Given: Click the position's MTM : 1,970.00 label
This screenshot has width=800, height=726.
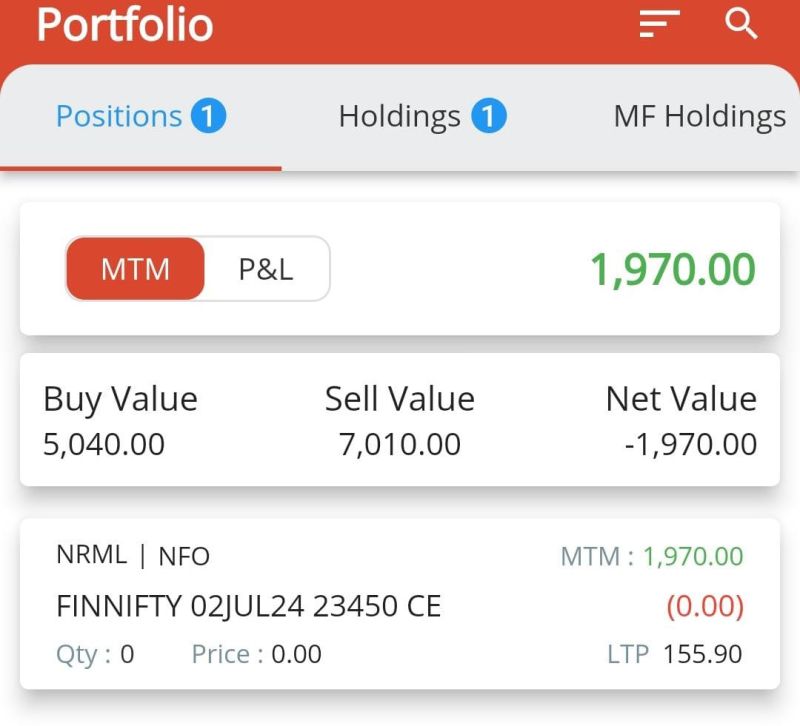Looking at the screenshot, I should [x=652, y=557].
